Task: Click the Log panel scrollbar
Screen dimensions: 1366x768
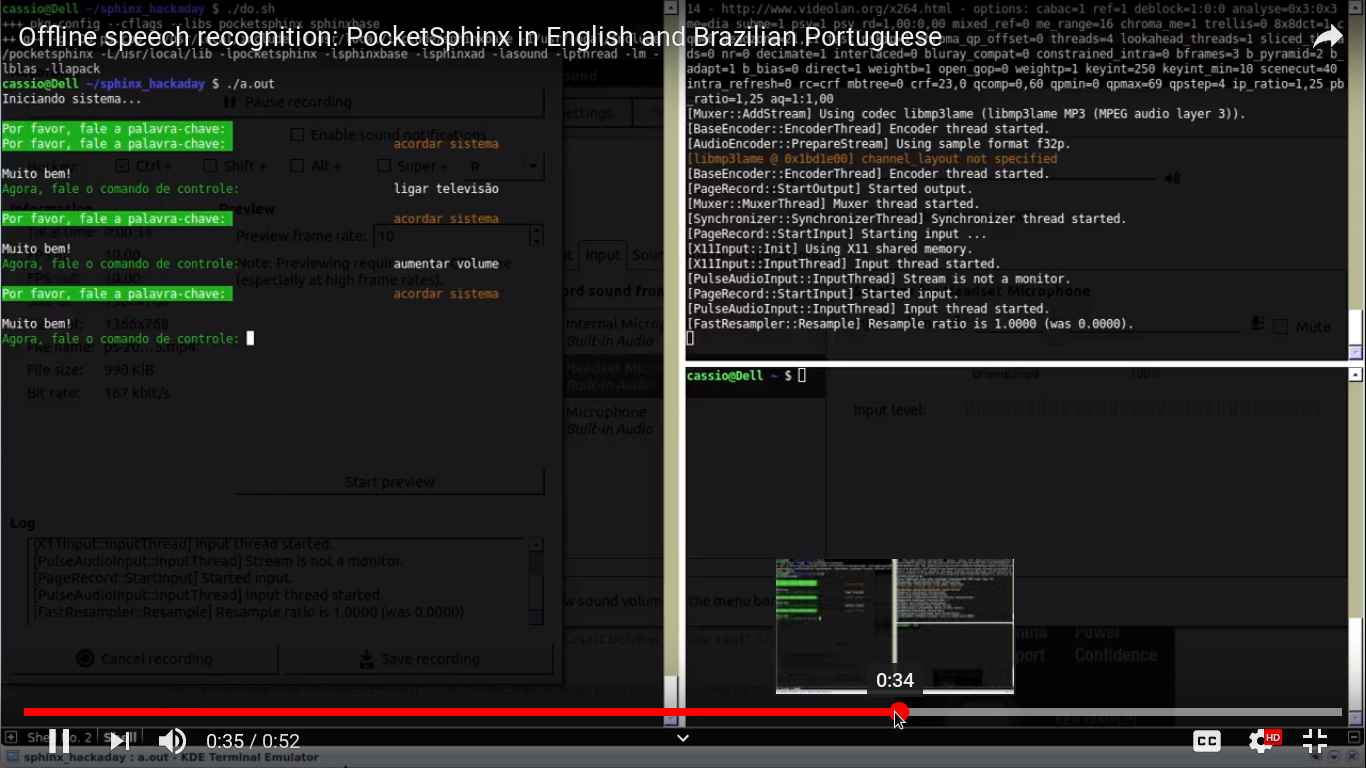Action: click(x=536, y=581)
